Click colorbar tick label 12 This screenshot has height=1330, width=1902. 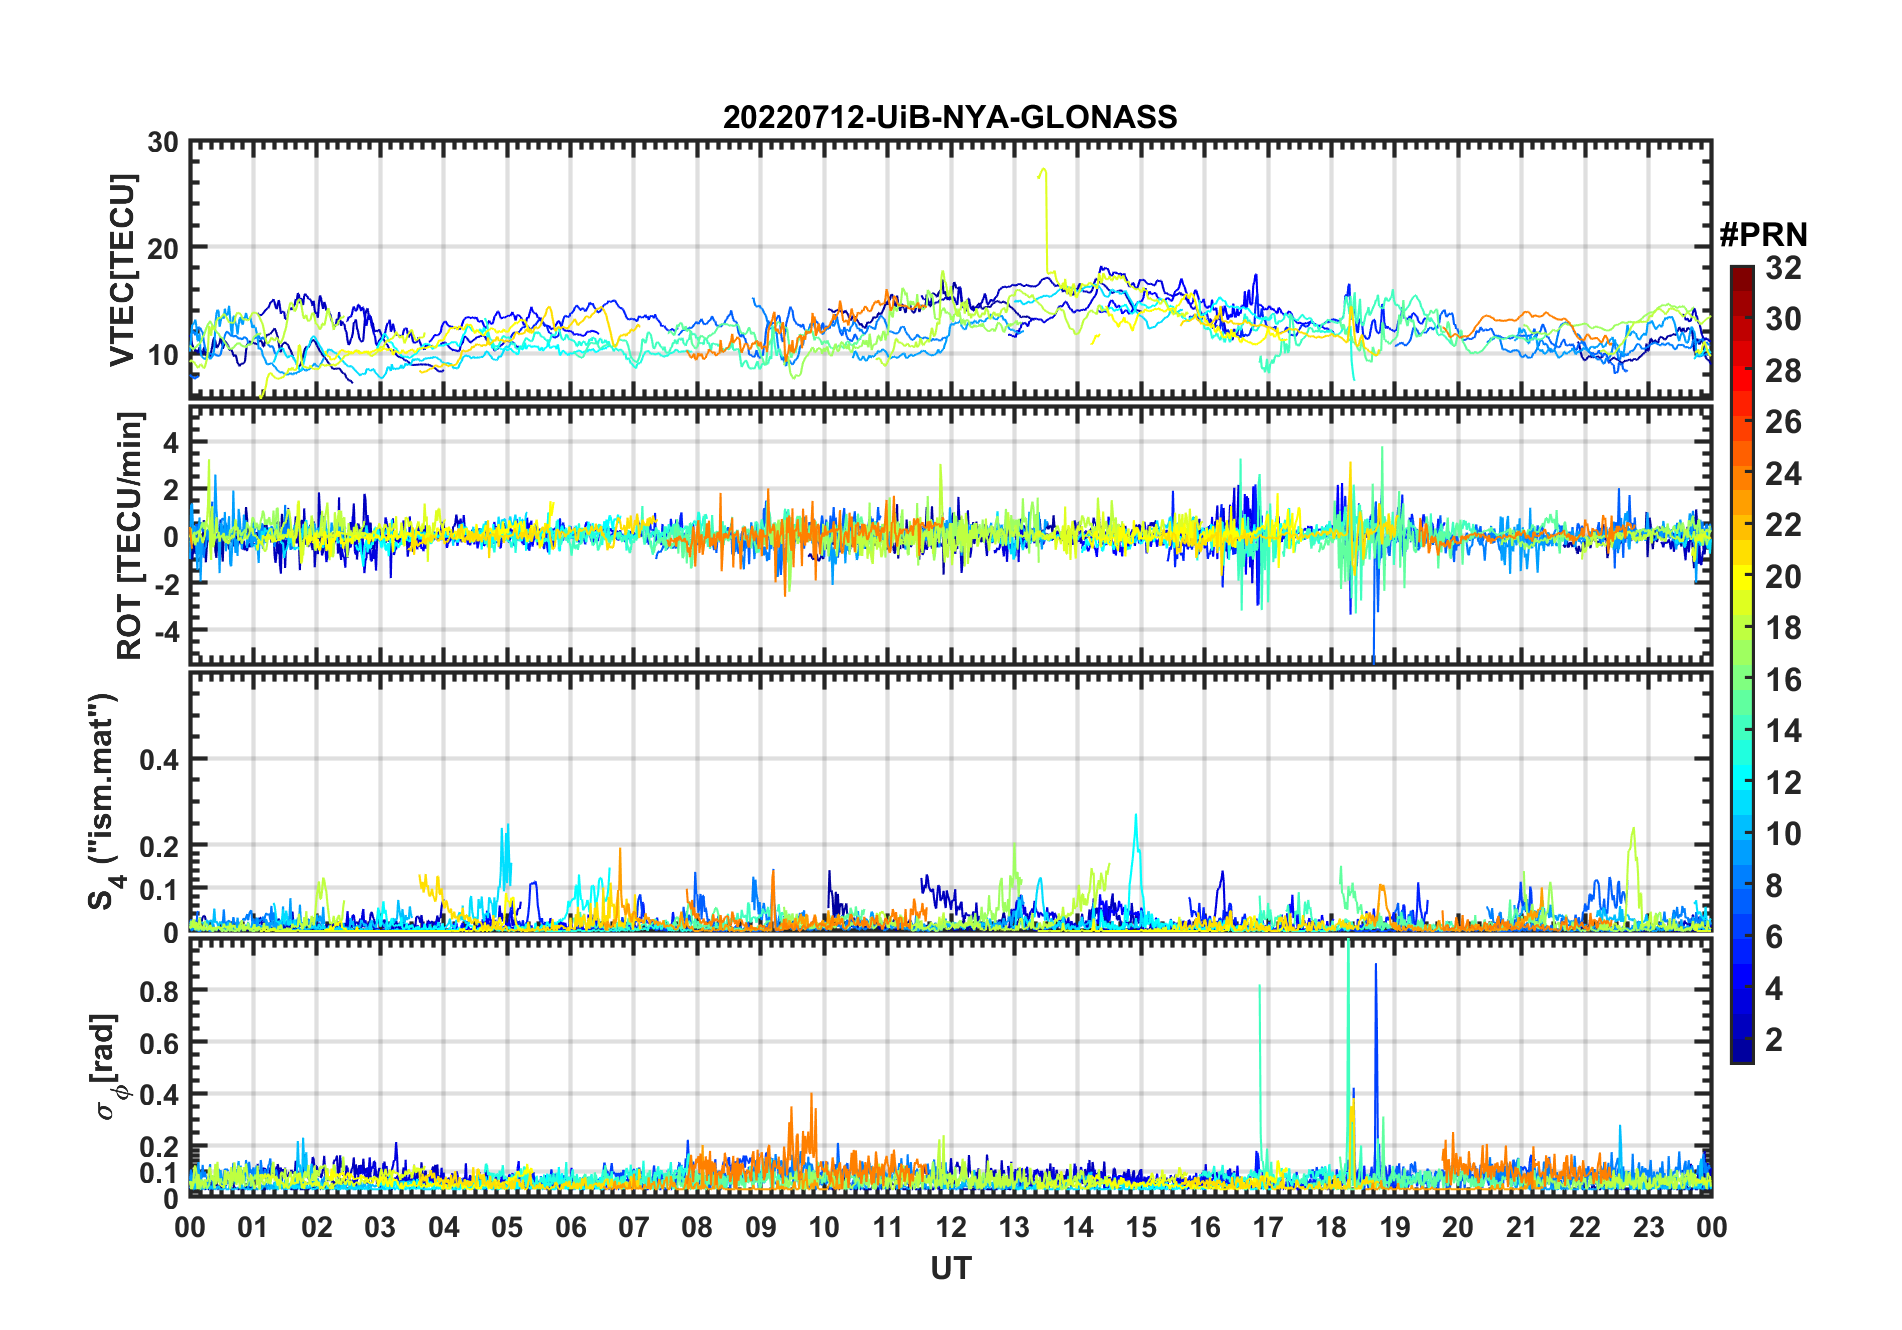point(1783,782)
